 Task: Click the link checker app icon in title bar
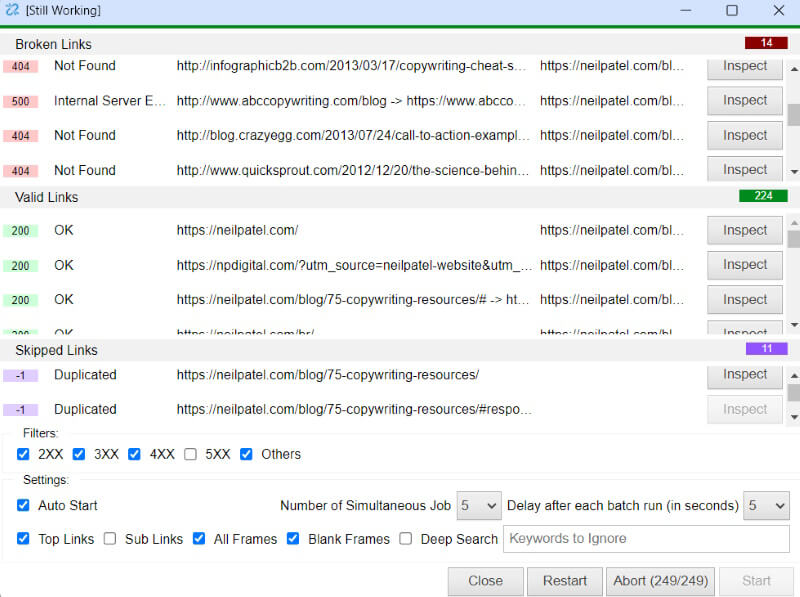(12, 10)
